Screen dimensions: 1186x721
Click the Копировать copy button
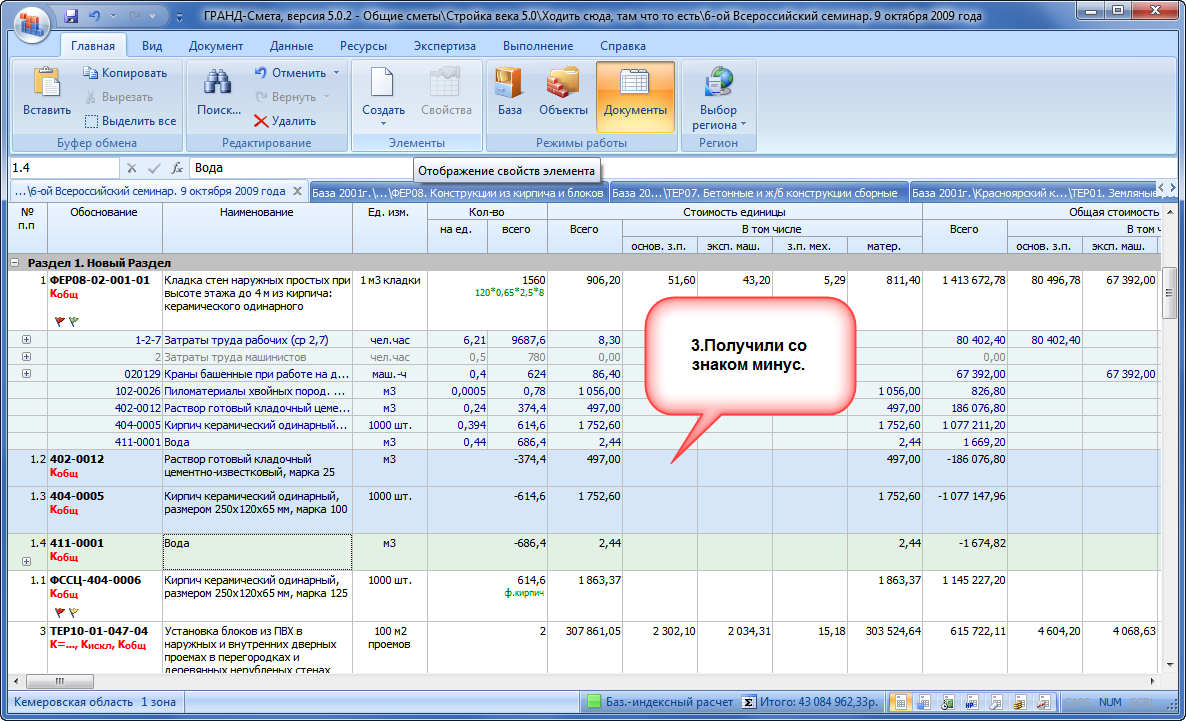tap(124, 73)
